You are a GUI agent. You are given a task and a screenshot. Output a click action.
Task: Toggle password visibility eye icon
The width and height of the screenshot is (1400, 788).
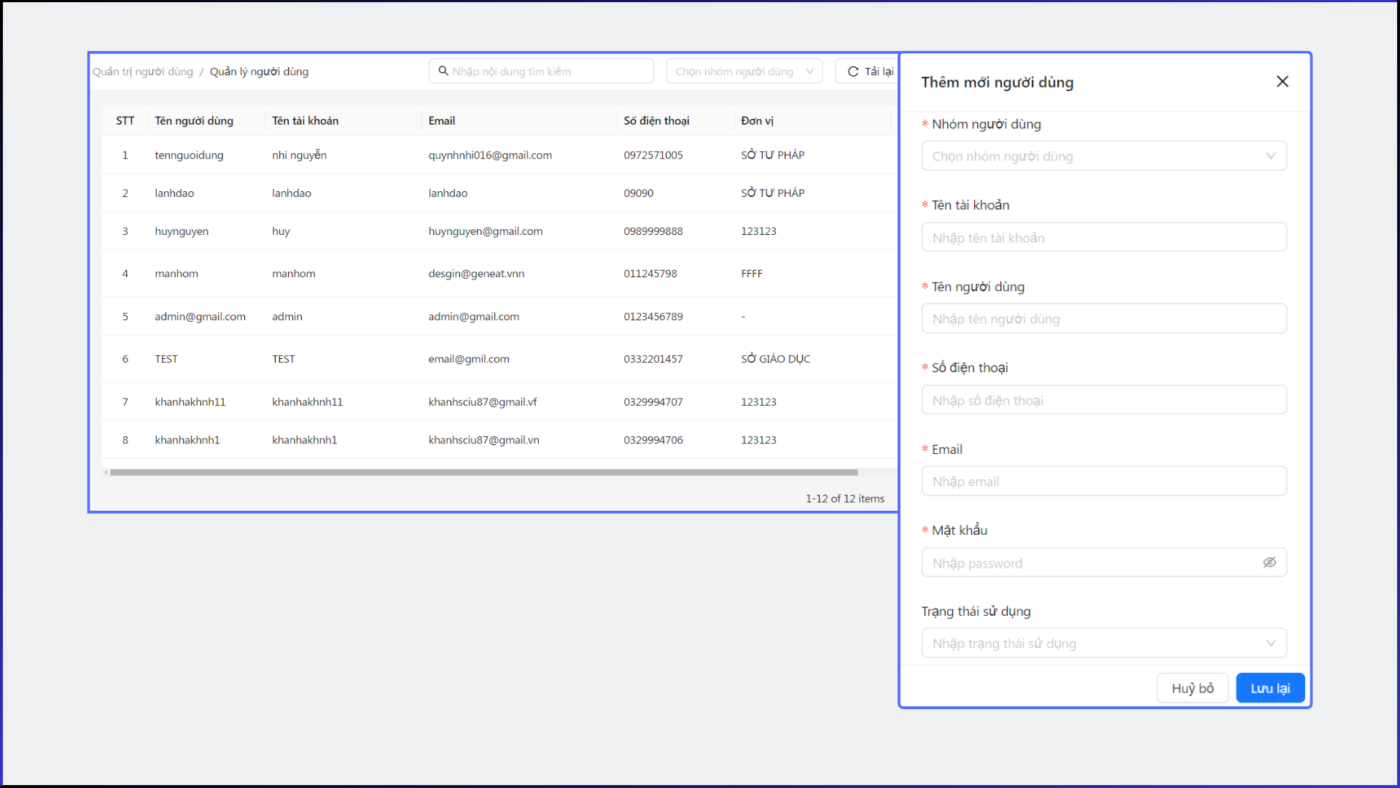[x=1269, y=563]
